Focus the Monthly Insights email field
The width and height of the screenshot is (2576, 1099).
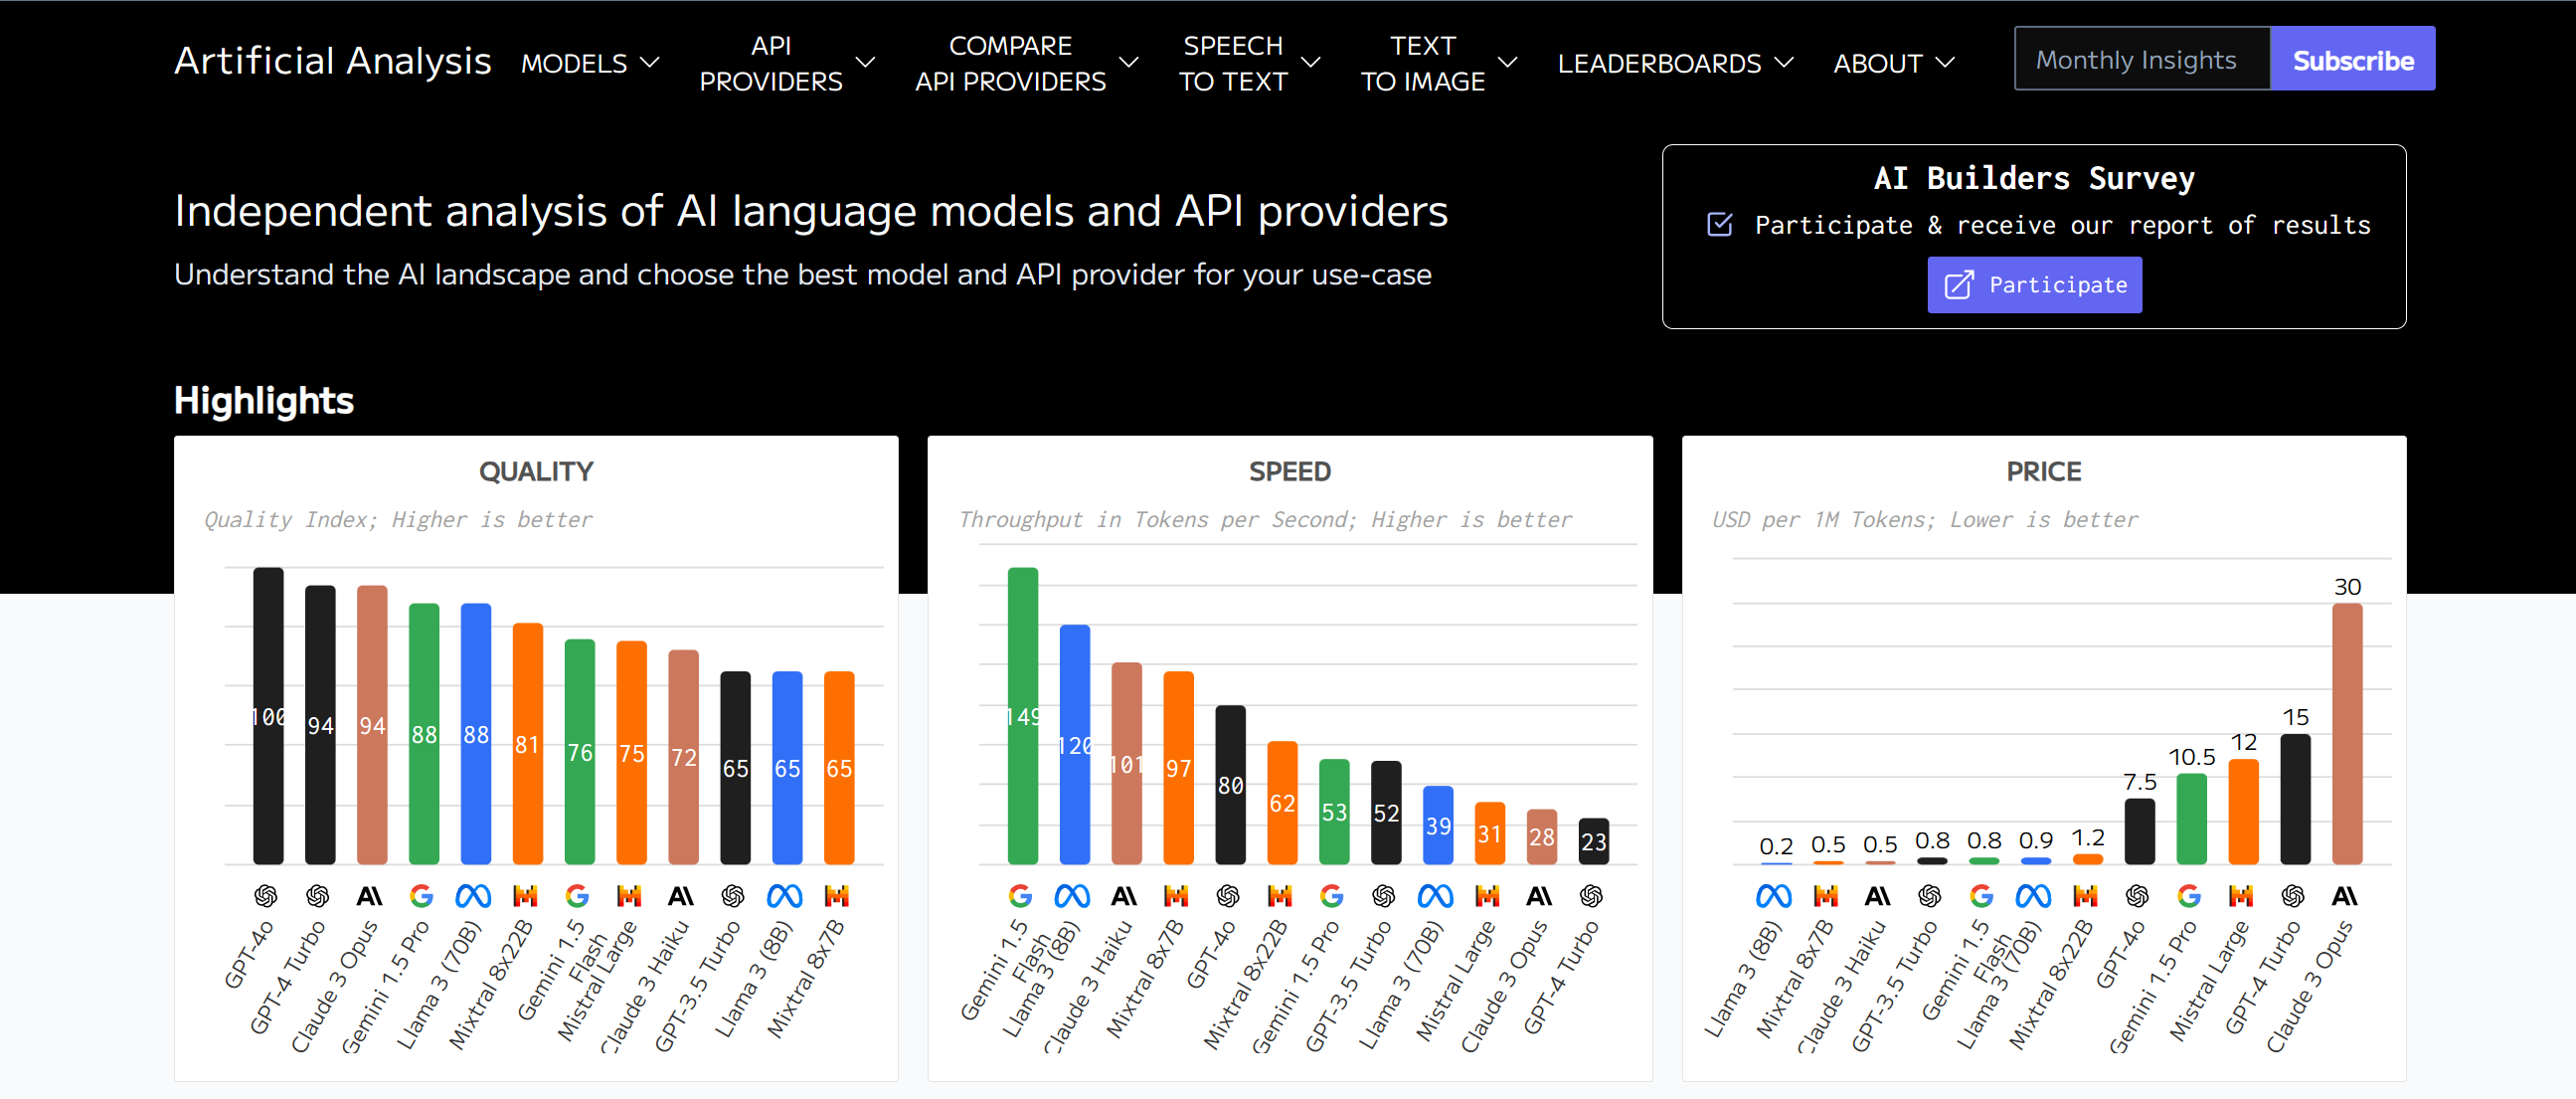[x=2141, y=60]
